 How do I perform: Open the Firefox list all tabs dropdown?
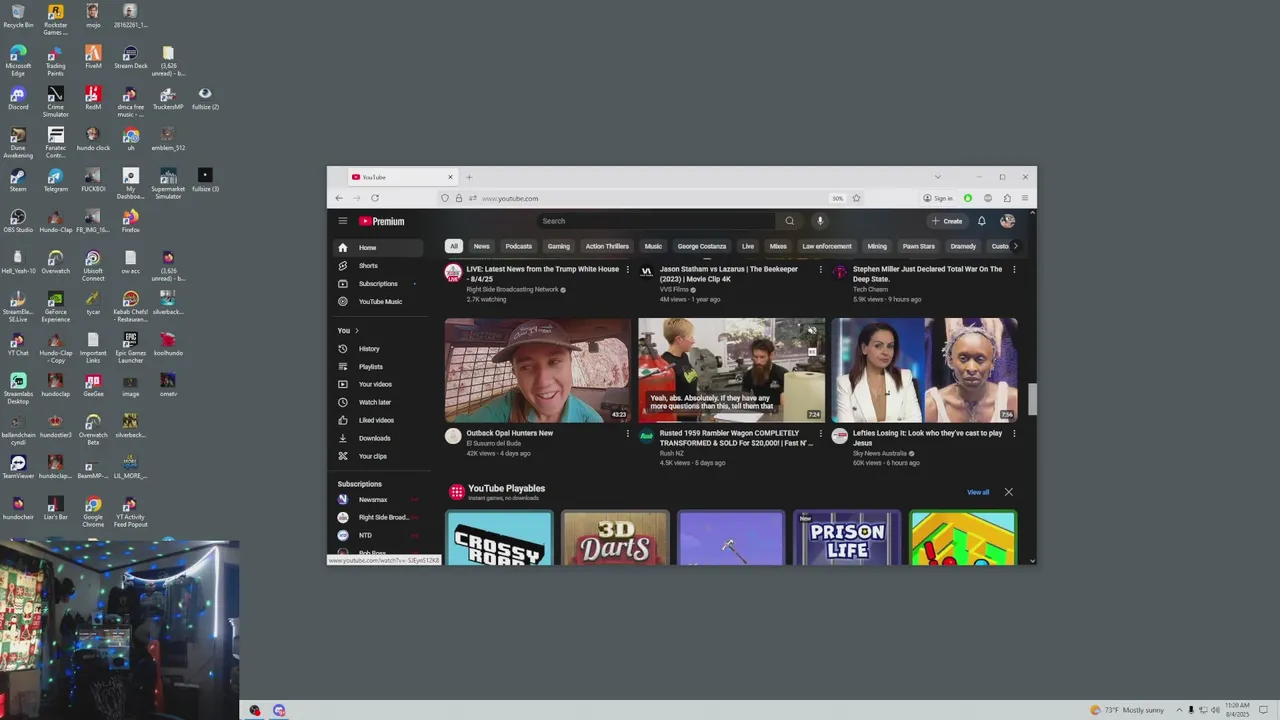pyautogui.click(x=937, y=177)
